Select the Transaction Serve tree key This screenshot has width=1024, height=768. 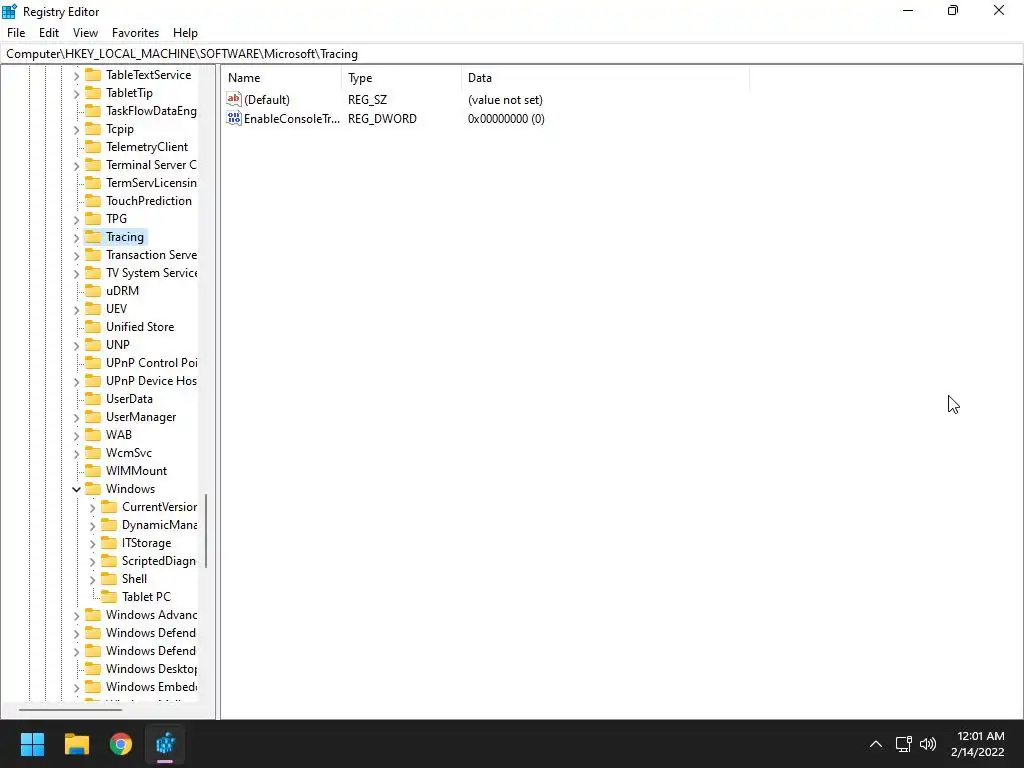152,255
